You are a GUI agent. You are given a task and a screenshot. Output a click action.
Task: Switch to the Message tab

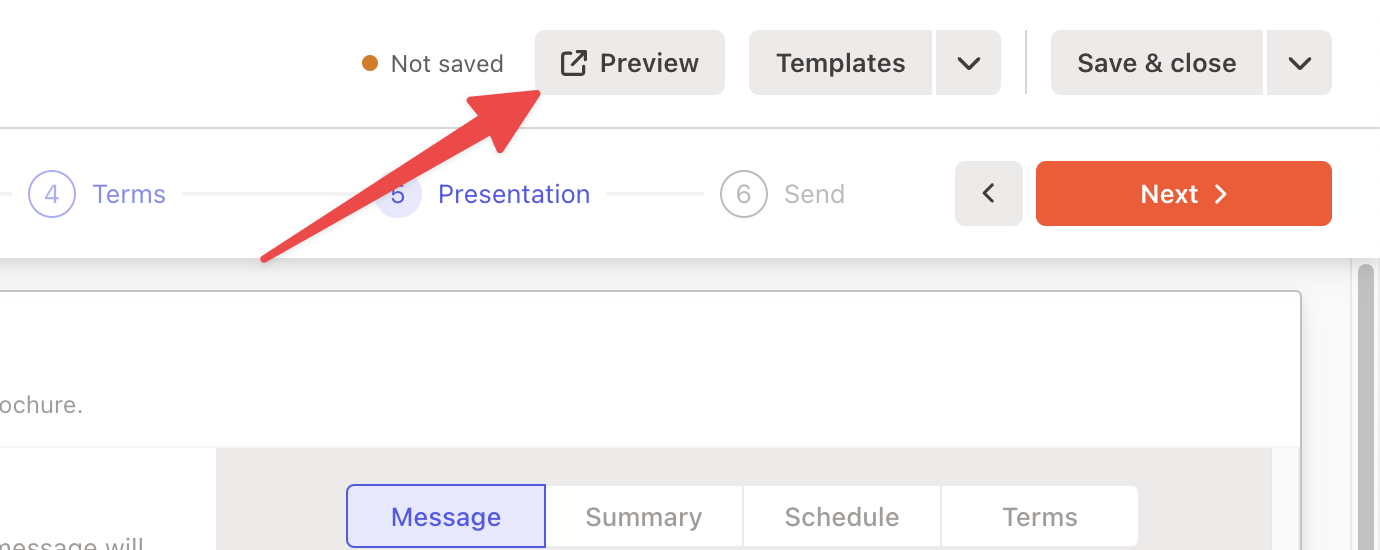446,517
